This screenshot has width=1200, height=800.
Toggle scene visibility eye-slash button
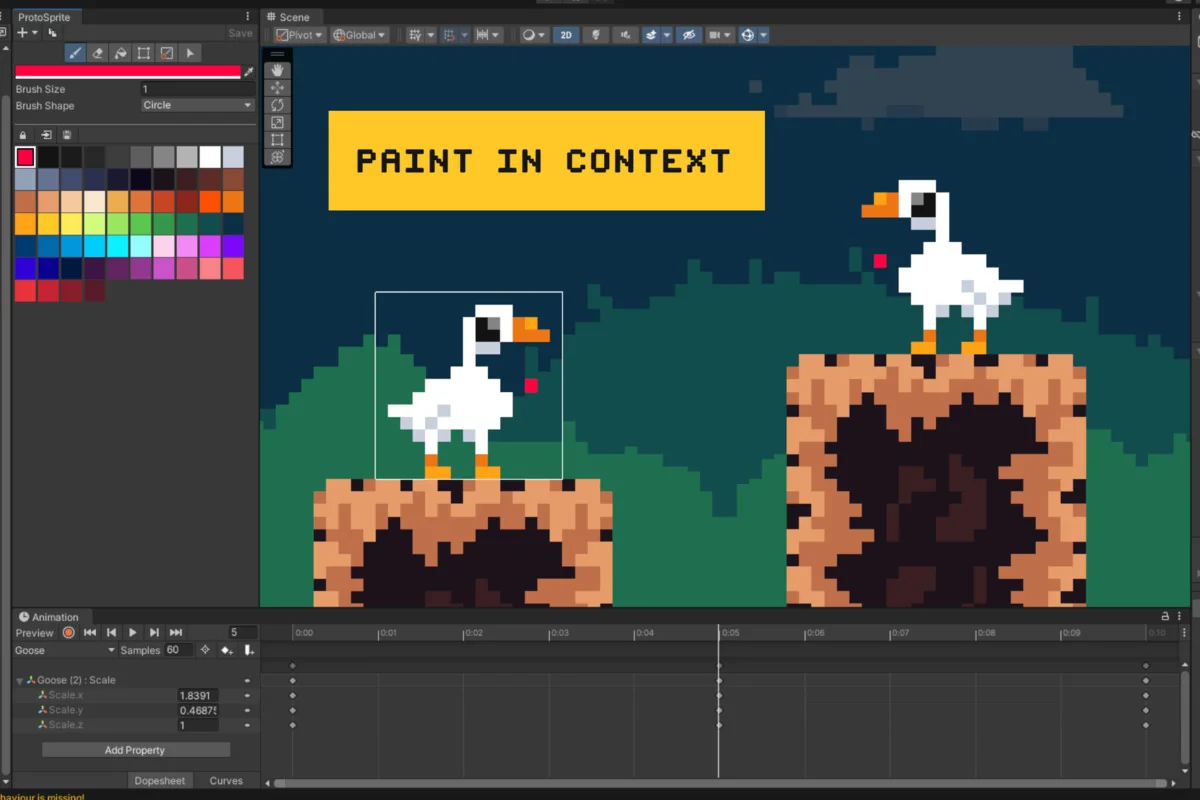pos(687,35)
